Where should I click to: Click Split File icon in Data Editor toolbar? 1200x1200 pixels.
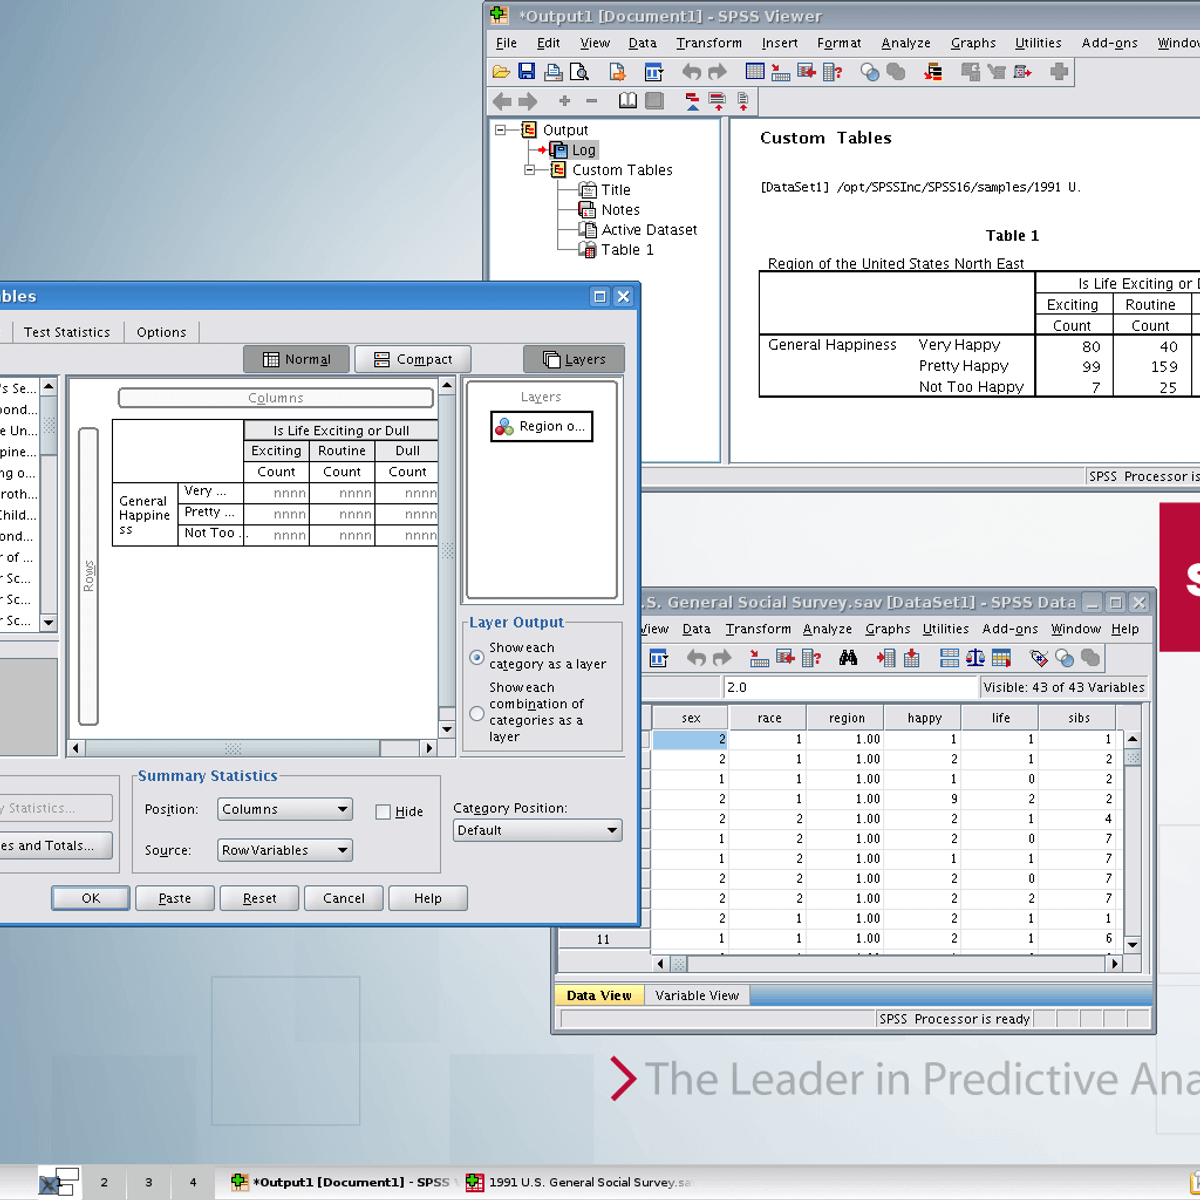coord(949,658)
